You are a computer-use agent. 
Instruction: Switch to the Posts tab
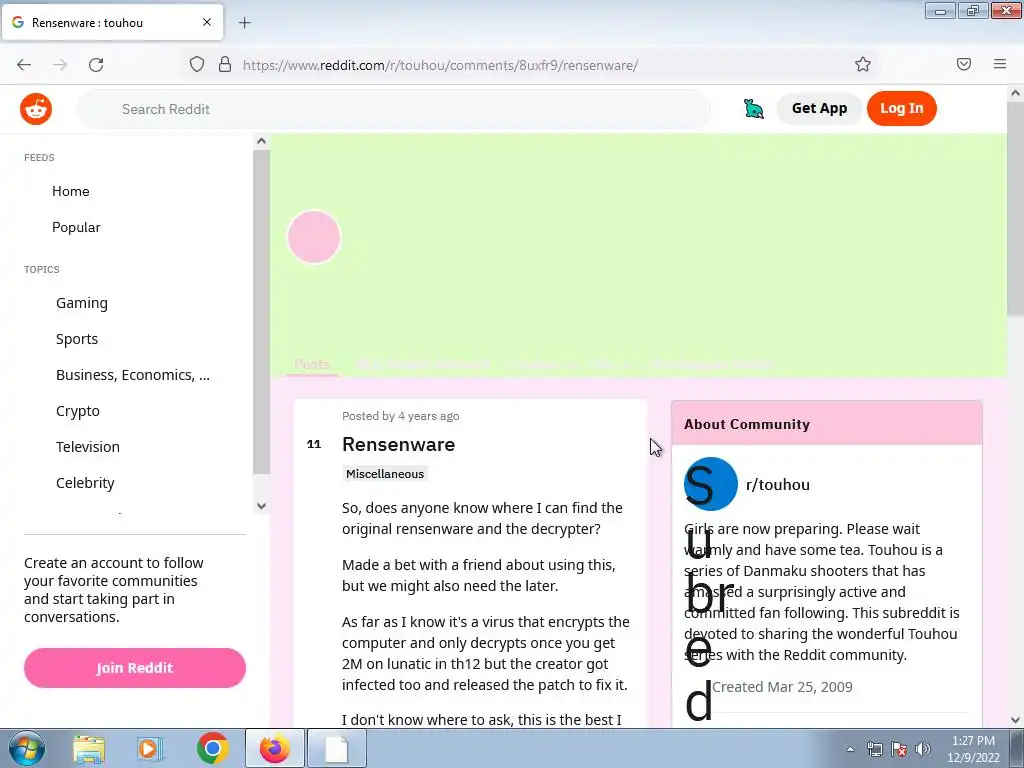click(312, 364)
